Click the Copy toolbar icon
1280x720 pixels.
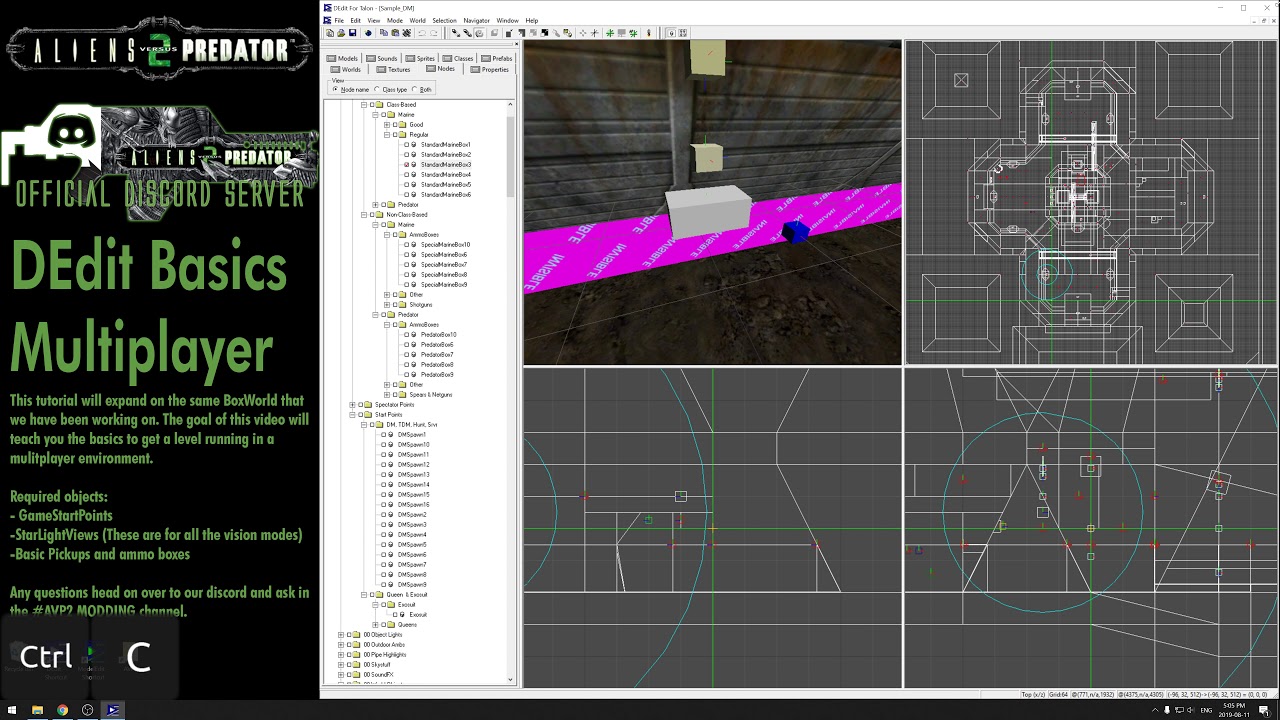[384, 33]
